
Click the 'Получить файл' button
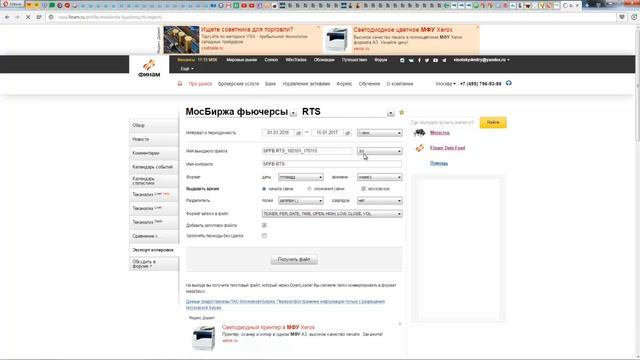click(x=294, y=260)
